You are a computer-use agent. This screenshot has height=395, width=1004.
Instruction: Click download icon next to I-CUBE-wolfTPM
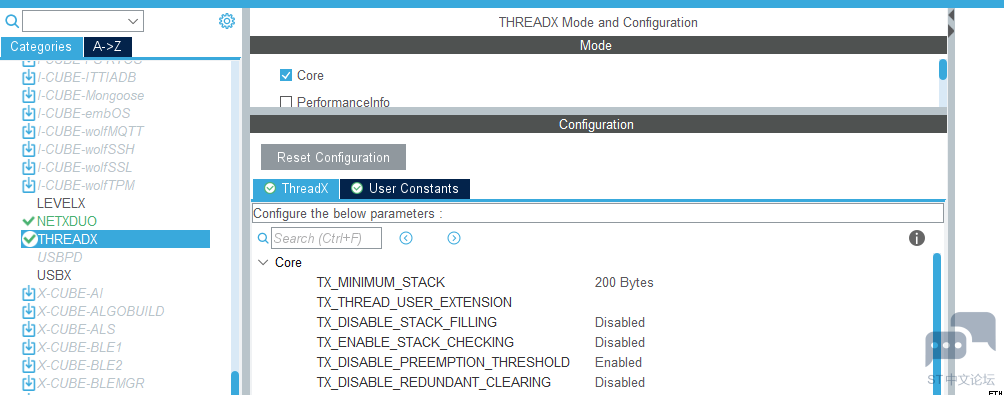[28, 185]
